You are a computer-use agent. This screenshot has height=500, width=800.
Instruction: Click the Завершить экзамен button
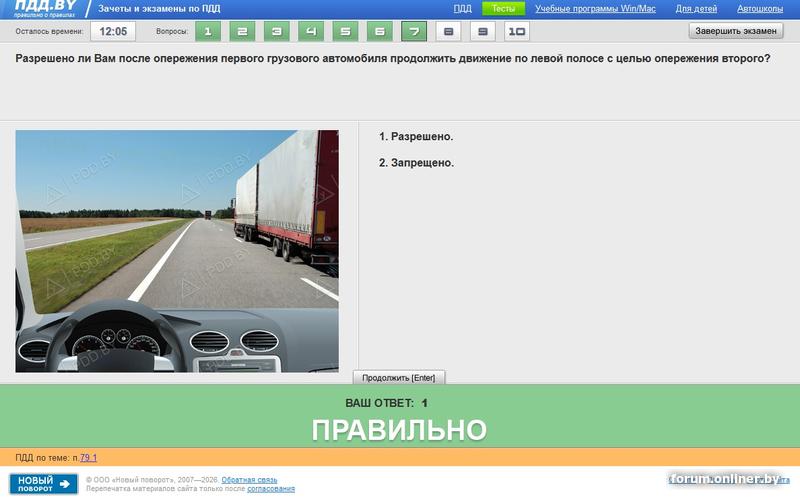pyautogui.click(x=736, y=31)
